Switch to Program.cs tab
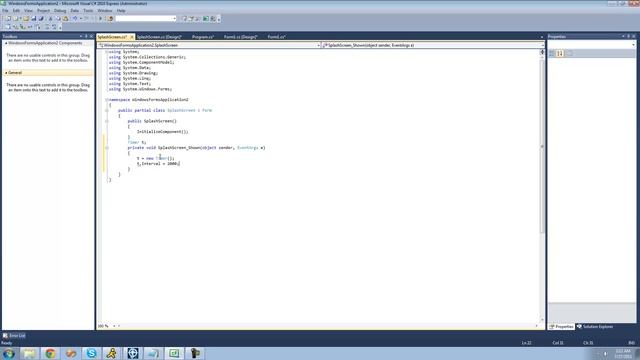Image resolution: width=640 pixels, height=360 pixels. tap(203, 37)
